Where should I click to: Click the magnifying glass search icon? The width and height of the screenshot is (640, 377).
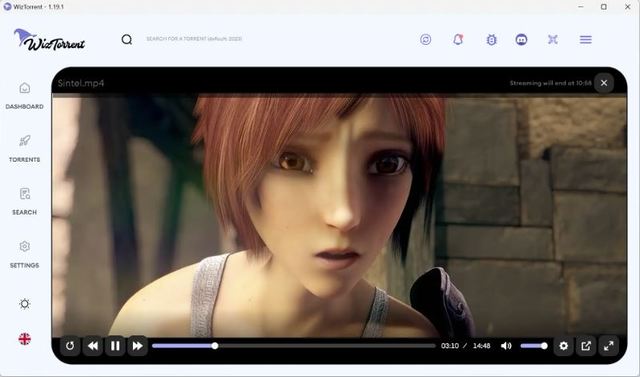(127, 40)
